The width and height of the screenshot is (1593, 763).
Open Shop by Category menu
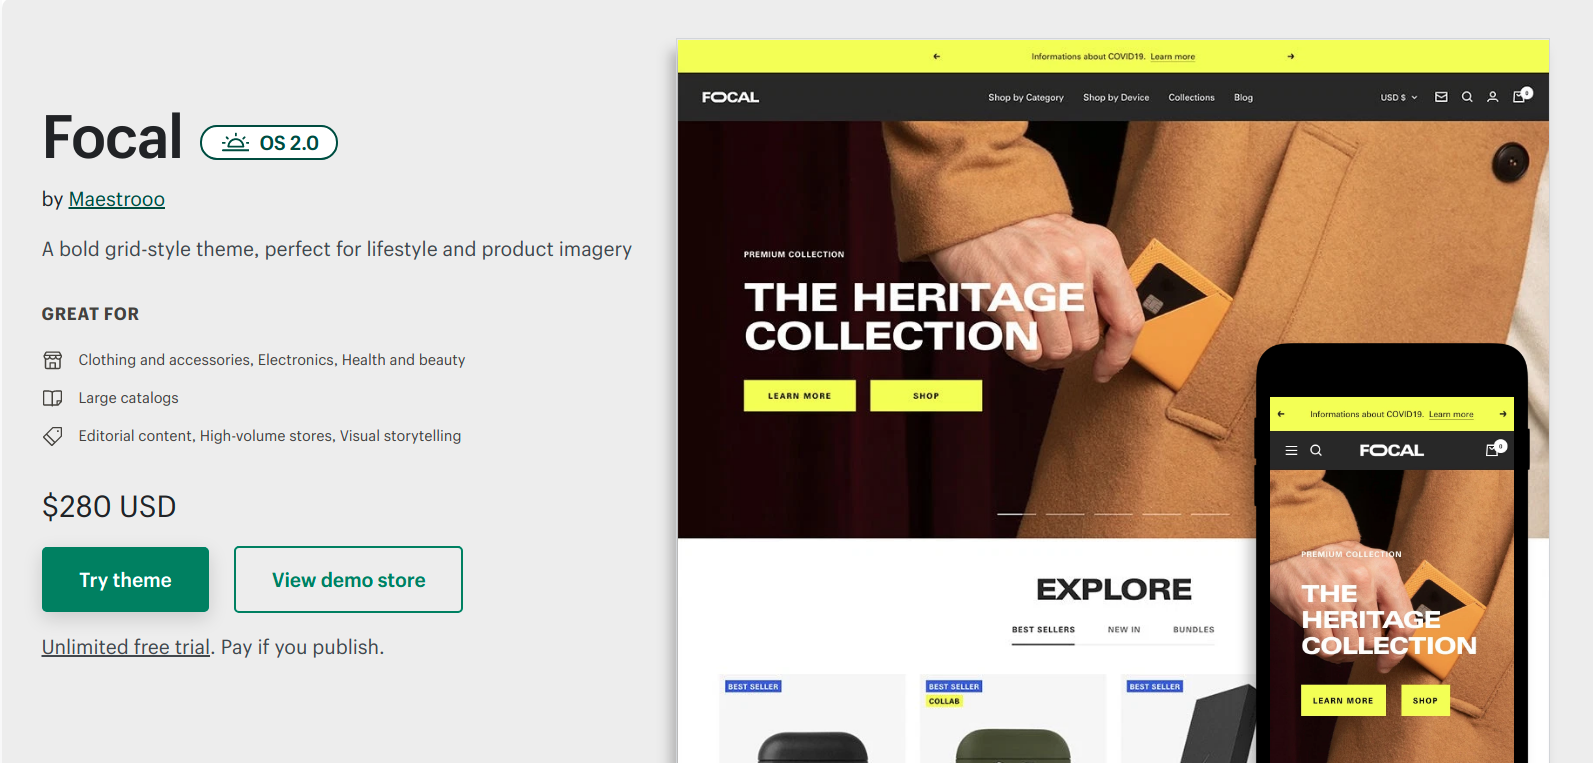point(1026,97)
